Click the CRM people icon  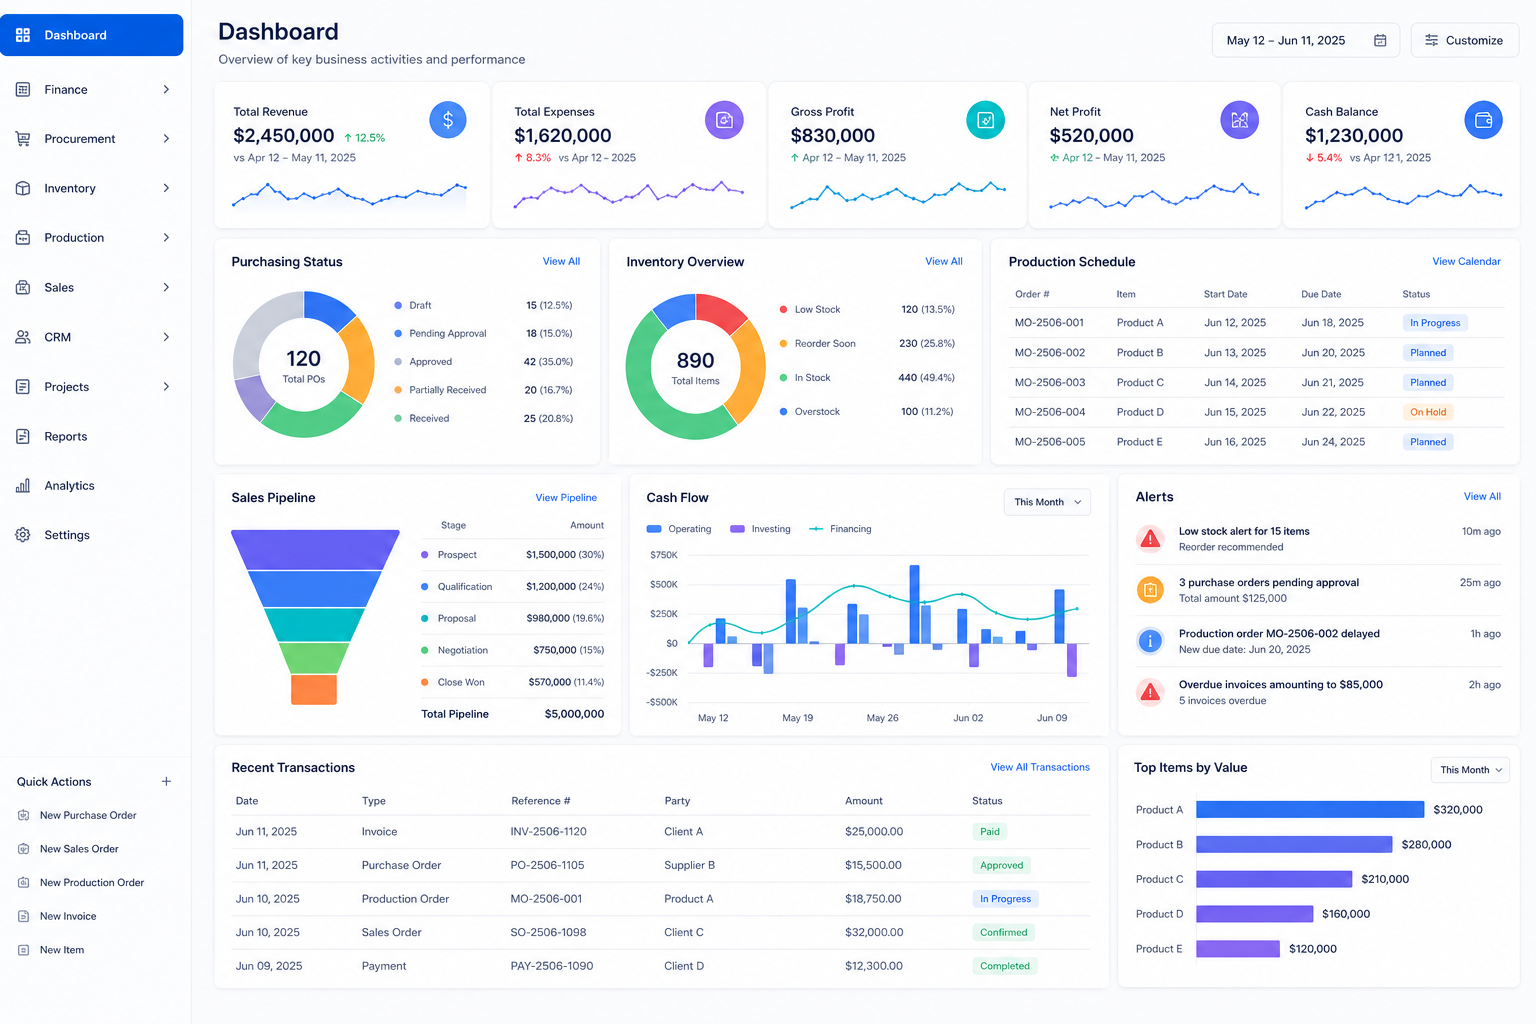coord(23,337)
